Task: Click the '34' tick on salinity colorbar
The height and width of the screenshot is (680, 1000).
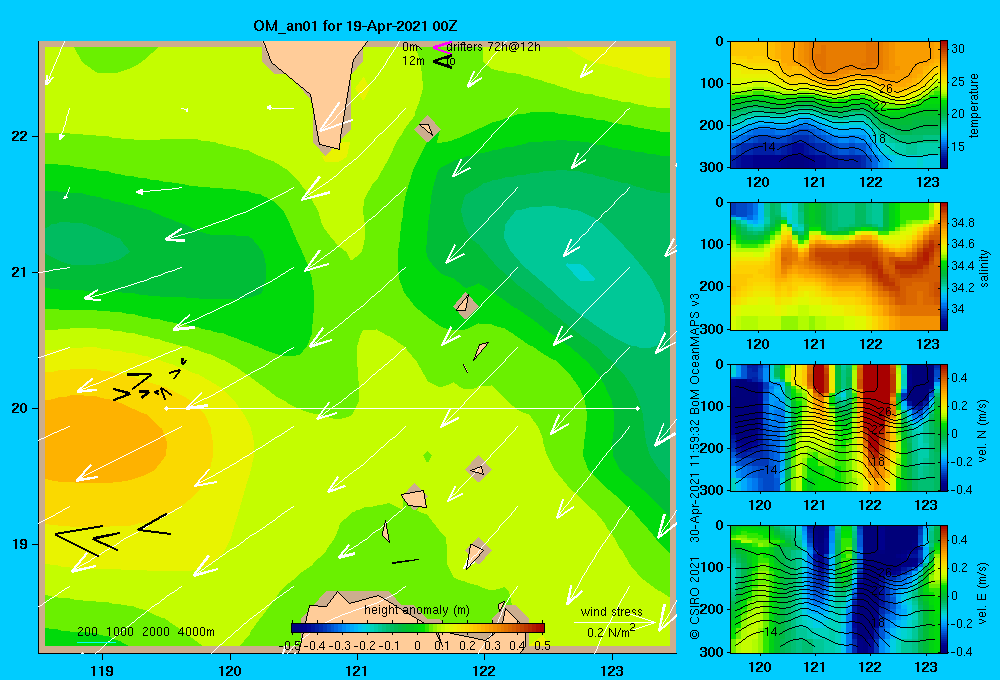Action: pyautogui.click(x=958, y=309)
